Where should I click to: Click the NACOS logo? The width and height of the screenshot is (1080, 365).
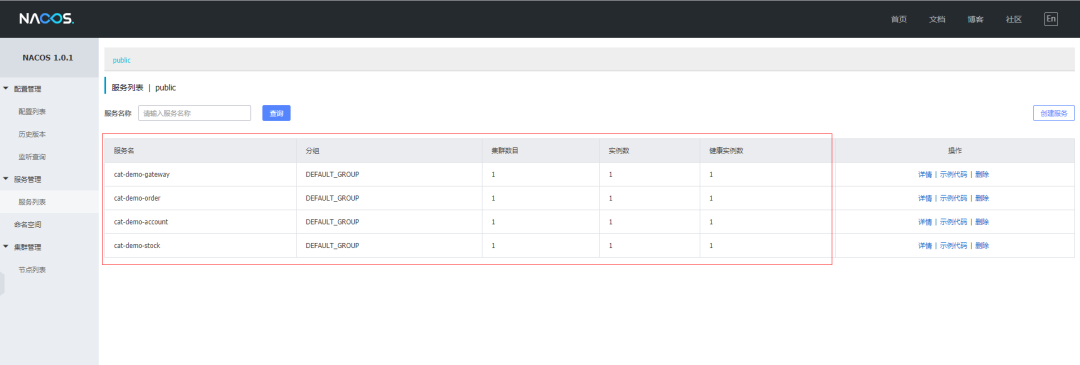click(x=46, y=19)
